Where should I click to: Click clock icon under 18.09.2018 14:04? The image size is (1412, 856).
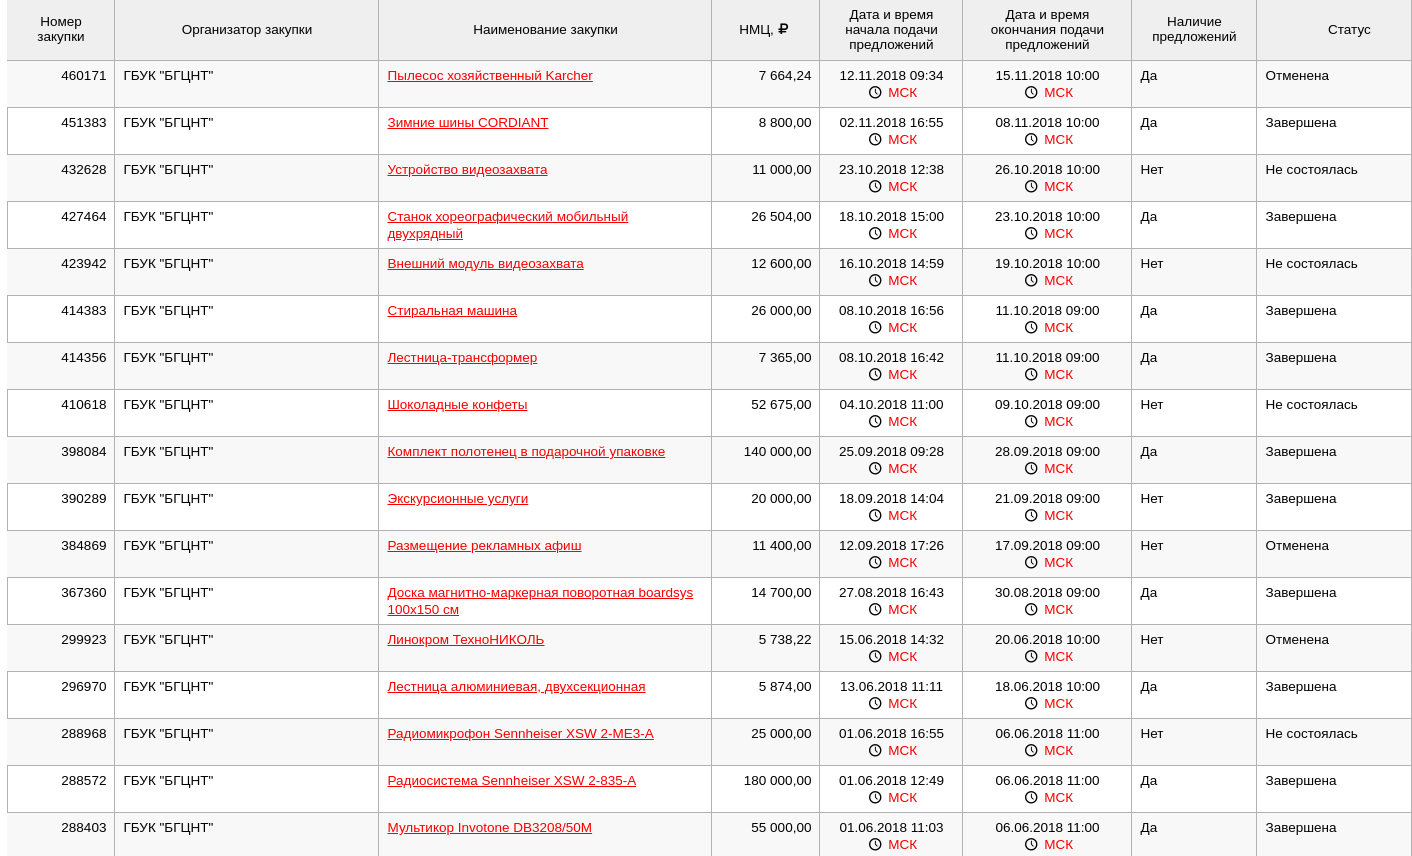[875, 515]
